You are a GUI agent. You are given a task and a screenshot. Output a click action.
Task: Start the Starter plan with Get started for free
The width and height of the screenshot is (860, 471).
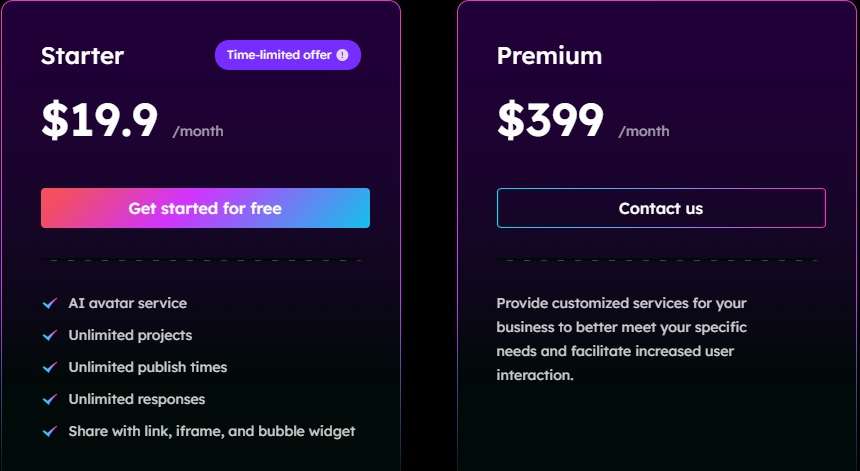pos(205,208)
